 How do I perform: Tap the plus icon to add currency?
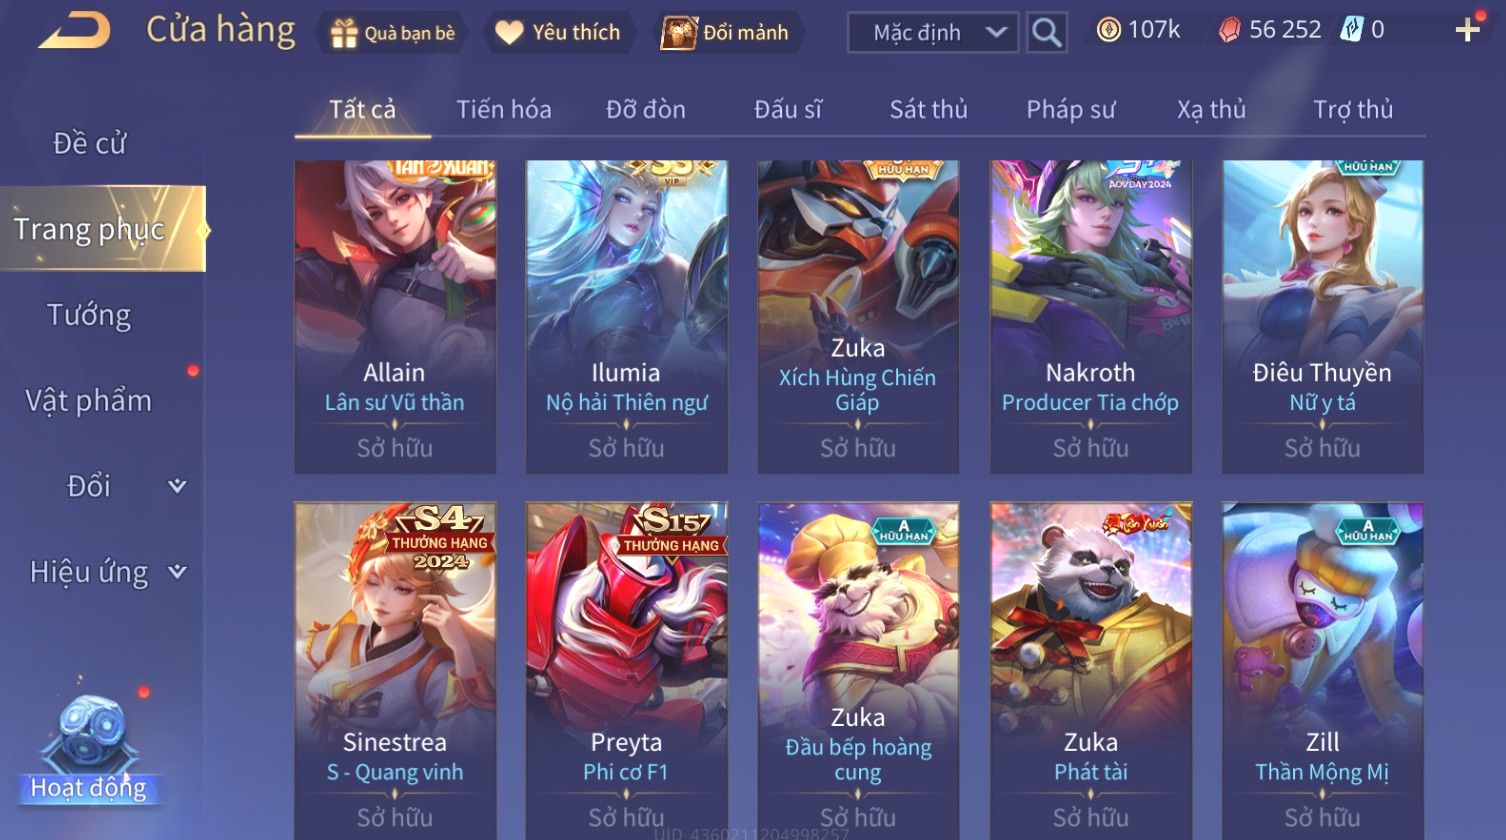[x=1468, y=30]
